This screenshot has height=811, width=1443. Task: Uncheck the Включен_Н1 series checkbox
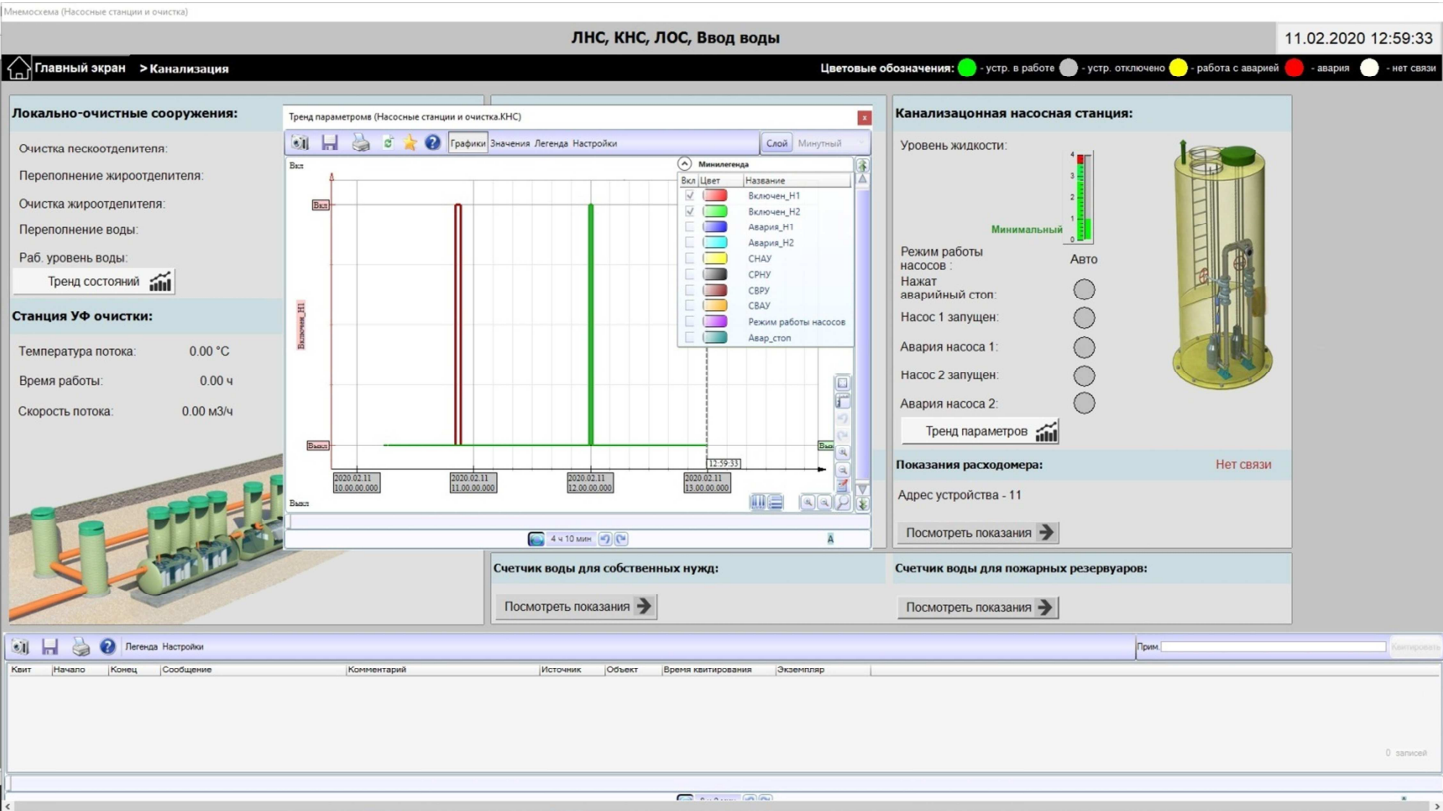pyautogui.click(x=689, y=196)
